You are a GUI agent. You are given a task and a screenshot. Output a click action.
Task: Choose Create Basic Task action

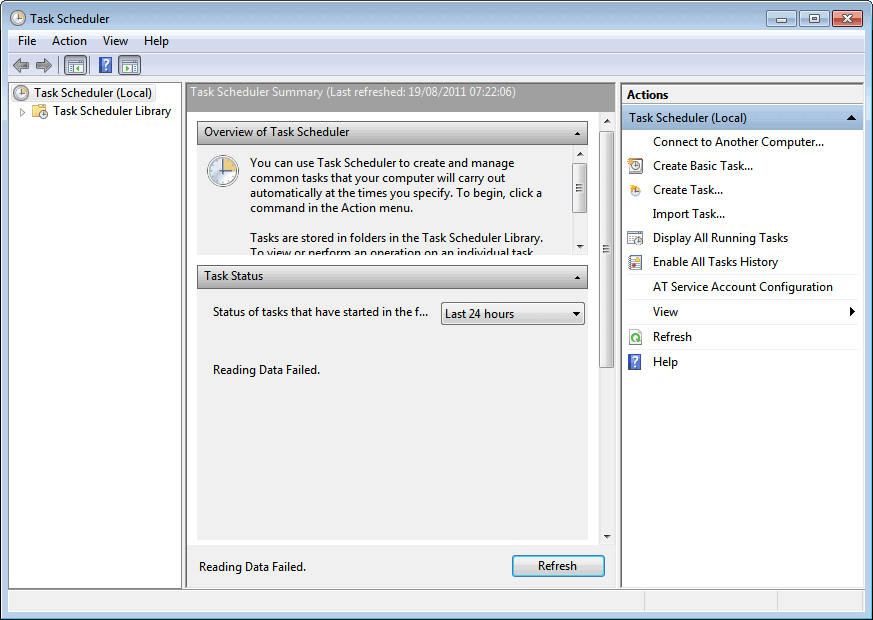pos(703,166)
